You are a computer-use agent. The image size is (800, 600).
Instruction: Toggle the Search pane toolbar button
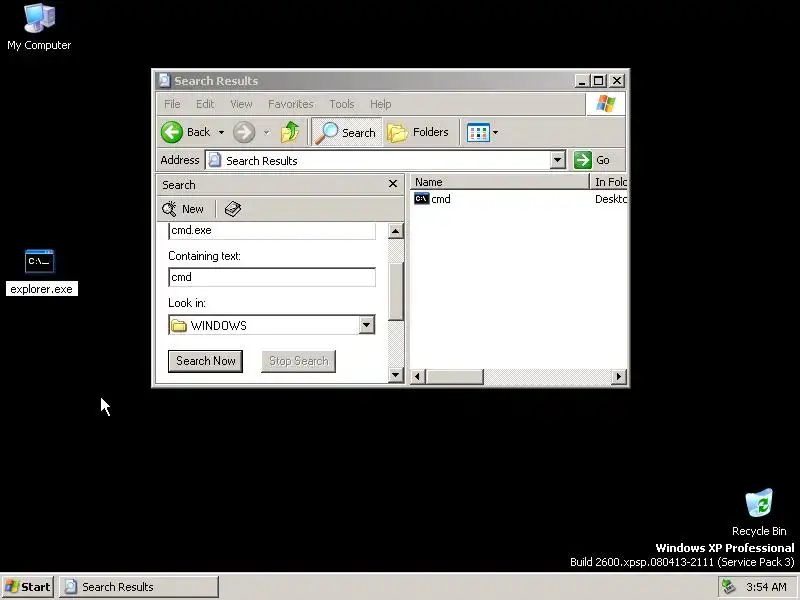tap(346, 133)
